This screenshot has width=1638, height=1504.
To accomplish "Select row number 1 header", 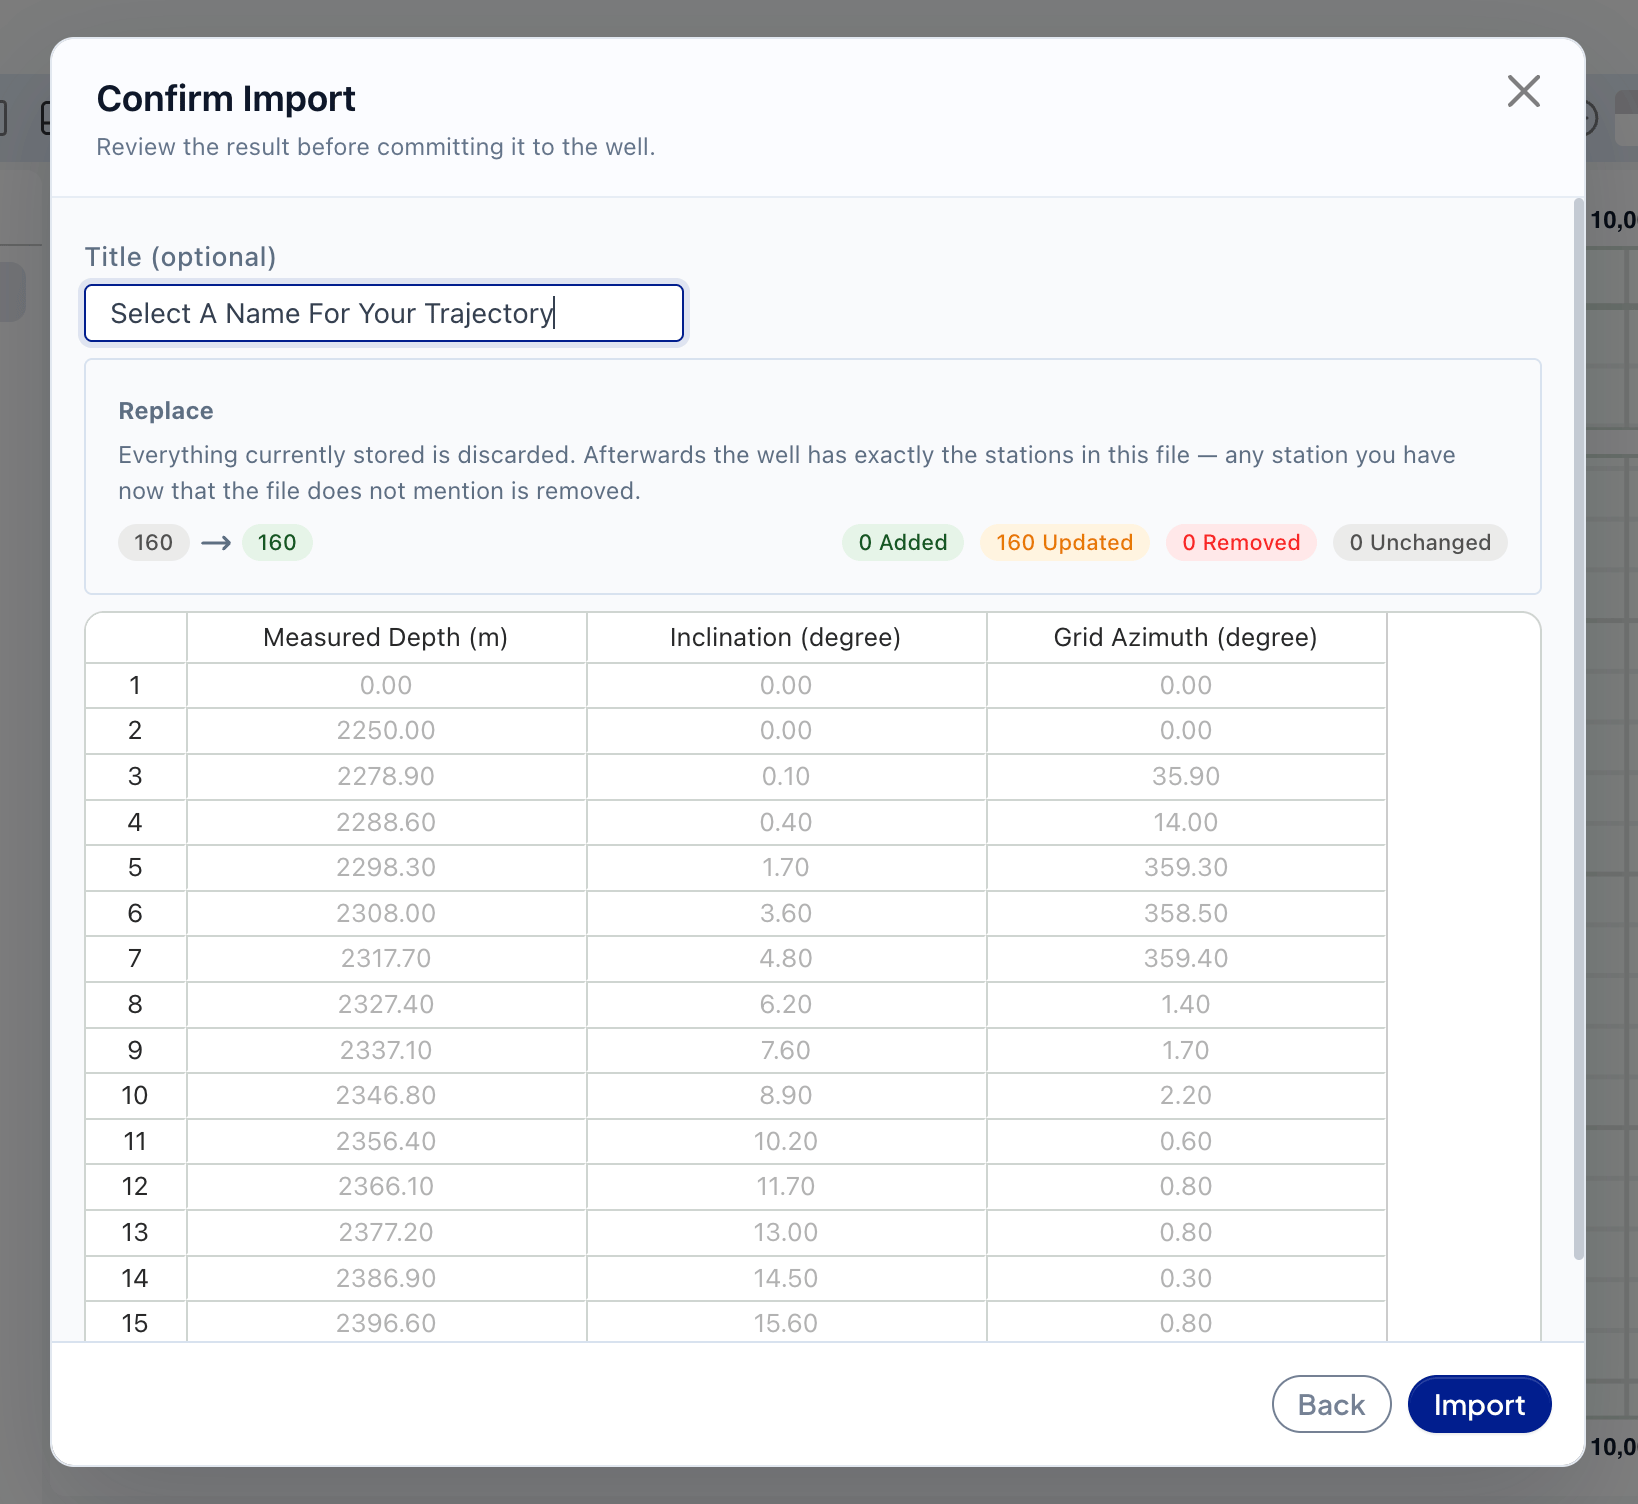I will 135,686.
